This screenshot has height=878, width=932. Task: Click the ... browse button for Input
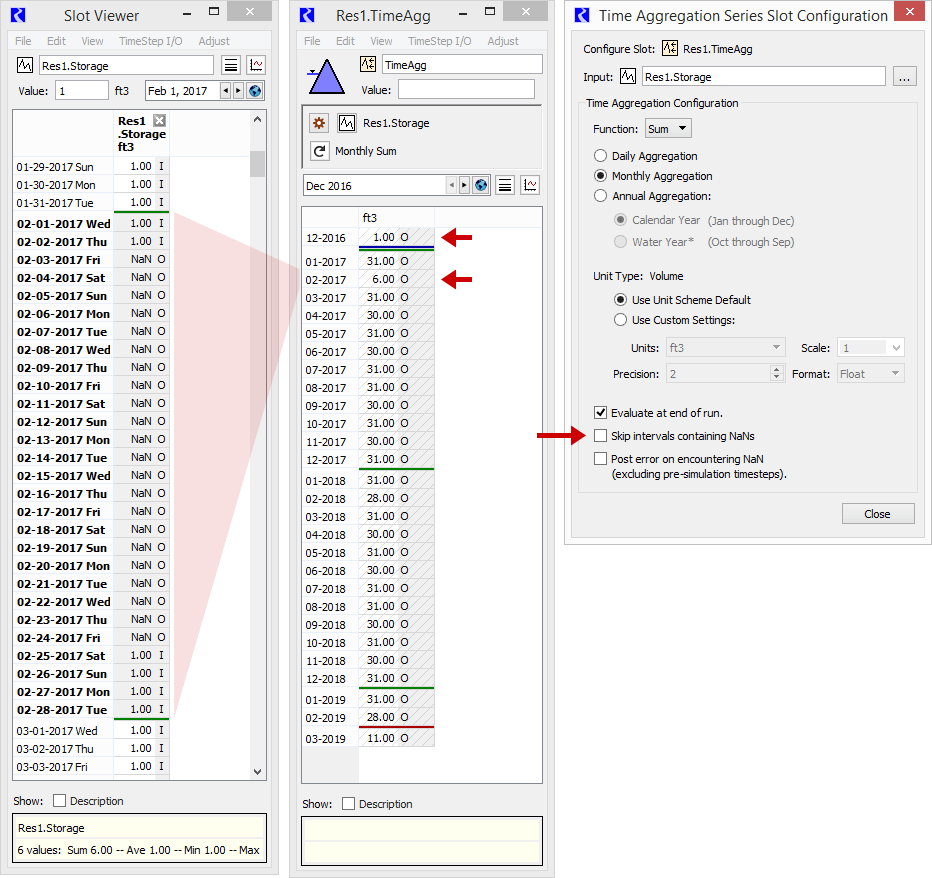[904, 76]
